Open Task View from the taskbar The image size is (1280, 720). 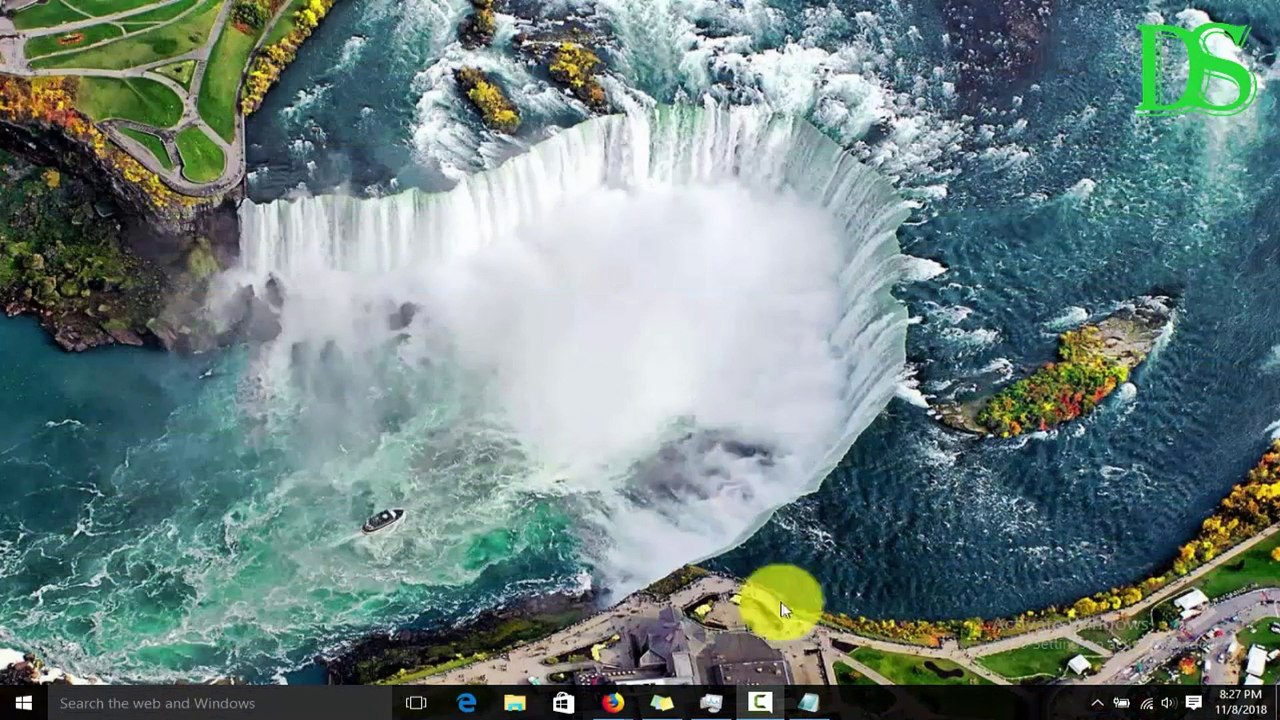pos(416,703)
